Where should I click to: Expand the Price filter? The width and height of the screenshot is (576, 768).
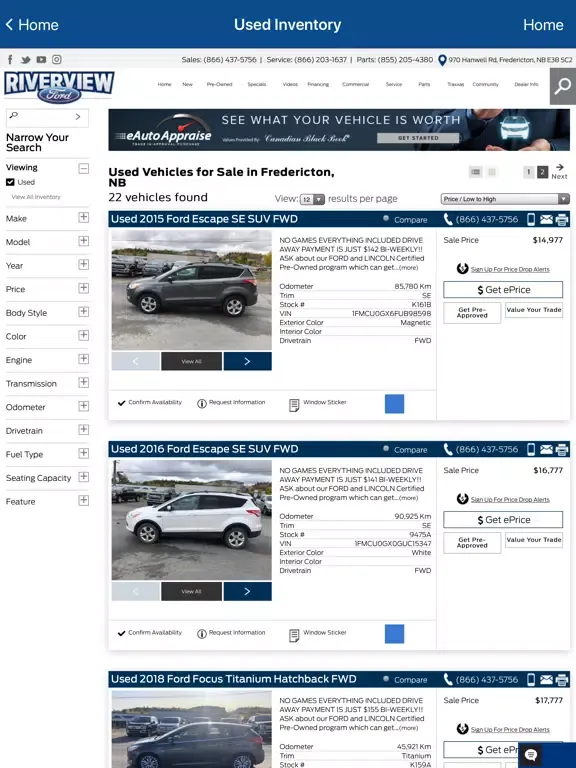click(x=84, y=288)
